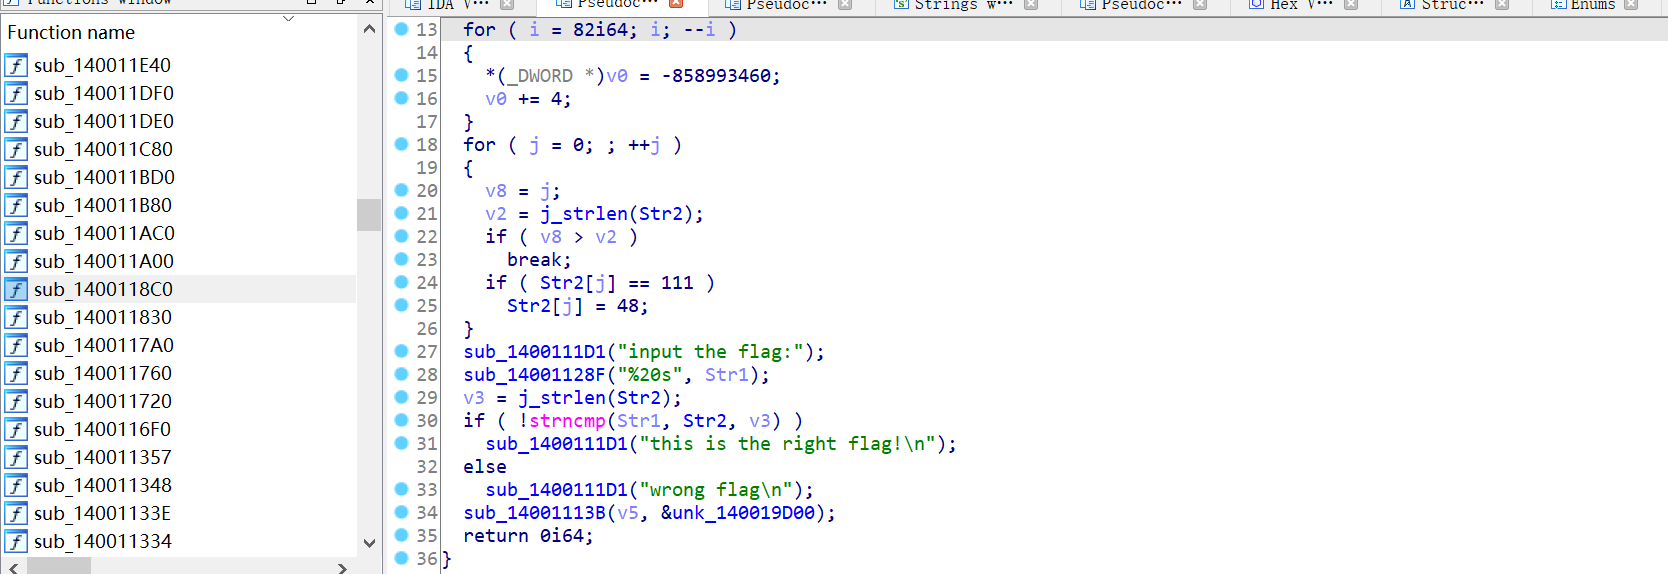This screenshot has width=1668, height=574.
Task: Close the Strings window tab
Action: click(1030, 4)
